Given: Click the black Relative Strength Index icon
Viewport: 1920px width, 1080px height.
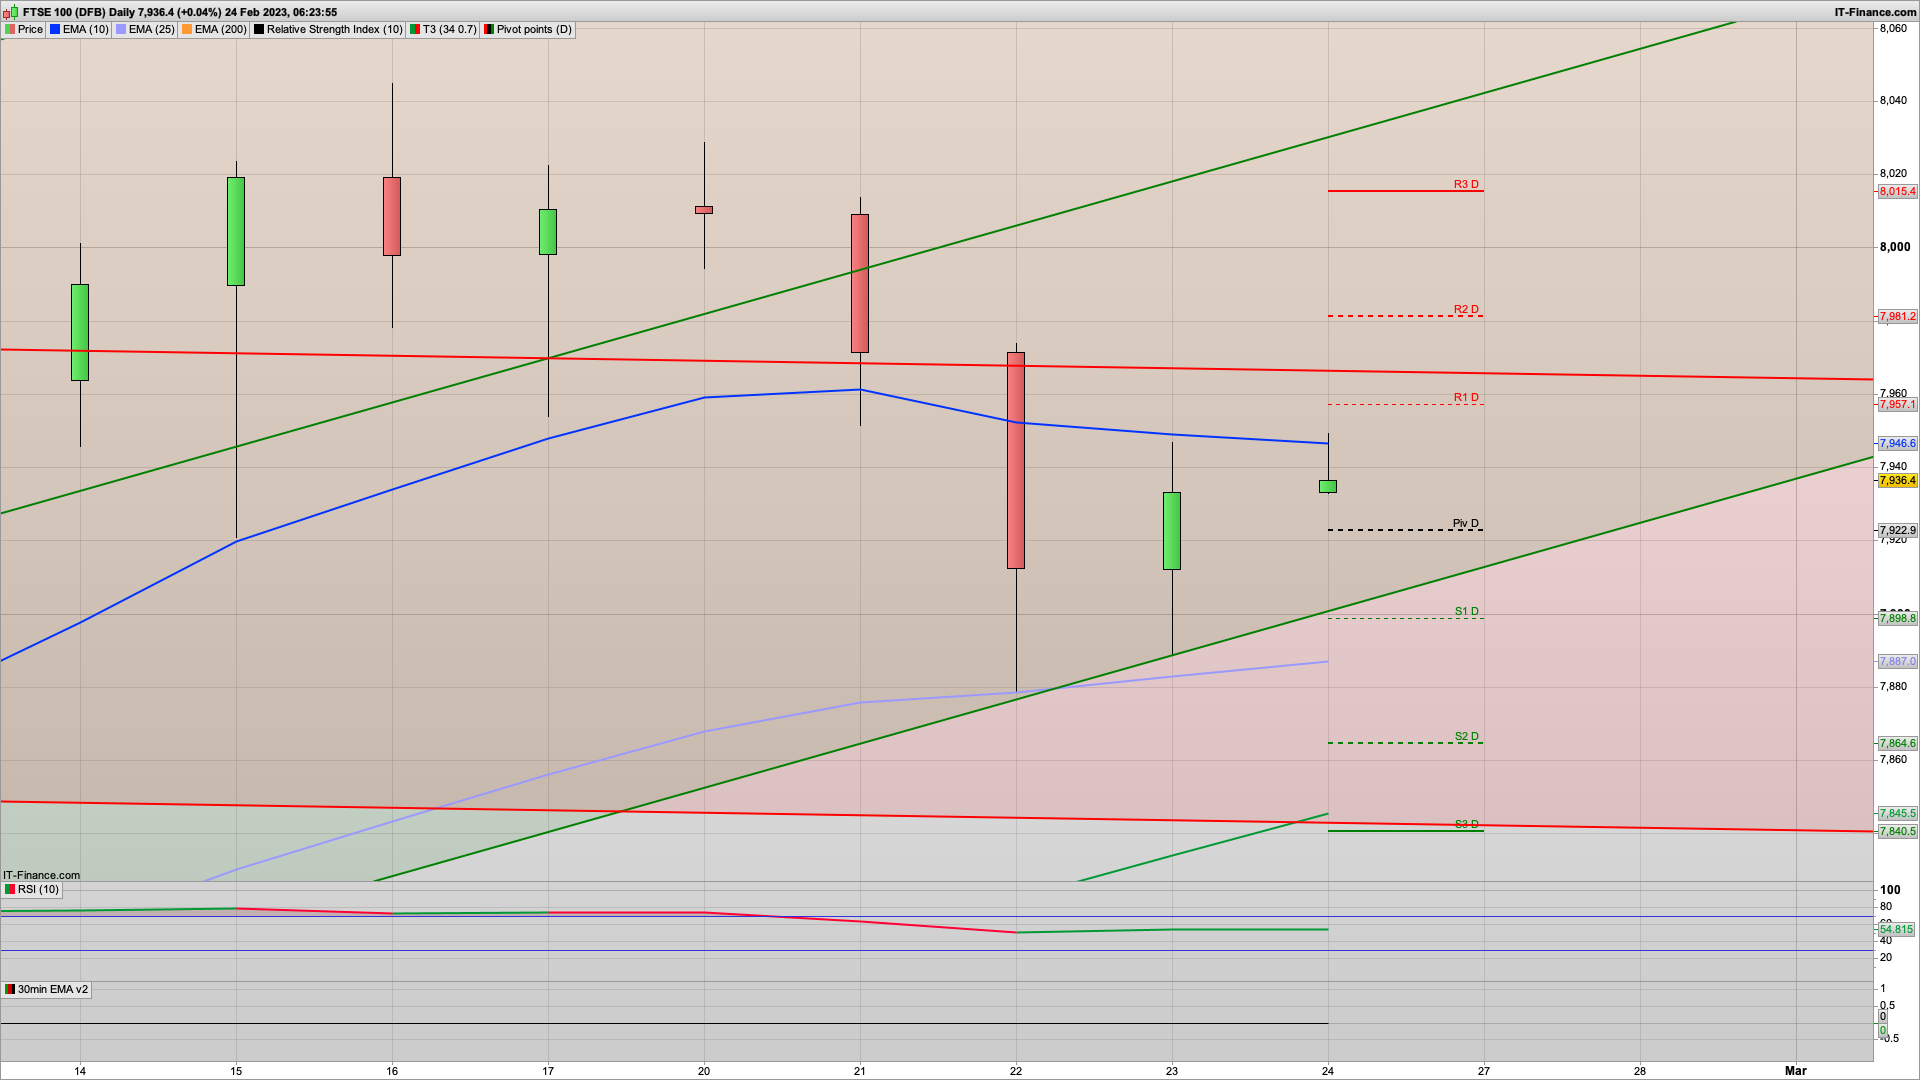Looking at the screenshot, I should pos(259,30).
